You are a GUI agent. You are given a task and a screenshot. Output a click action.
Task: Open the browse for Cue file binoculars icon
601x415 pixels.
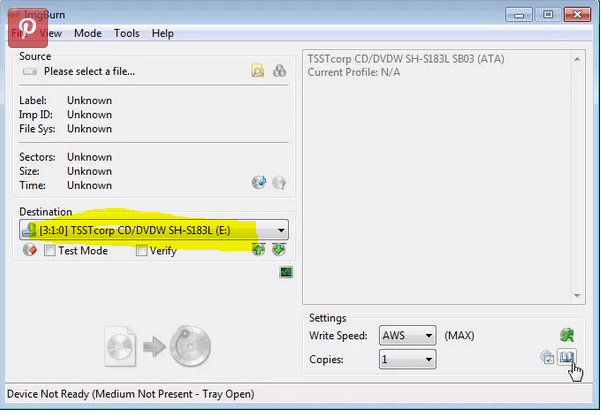(279, 71)
